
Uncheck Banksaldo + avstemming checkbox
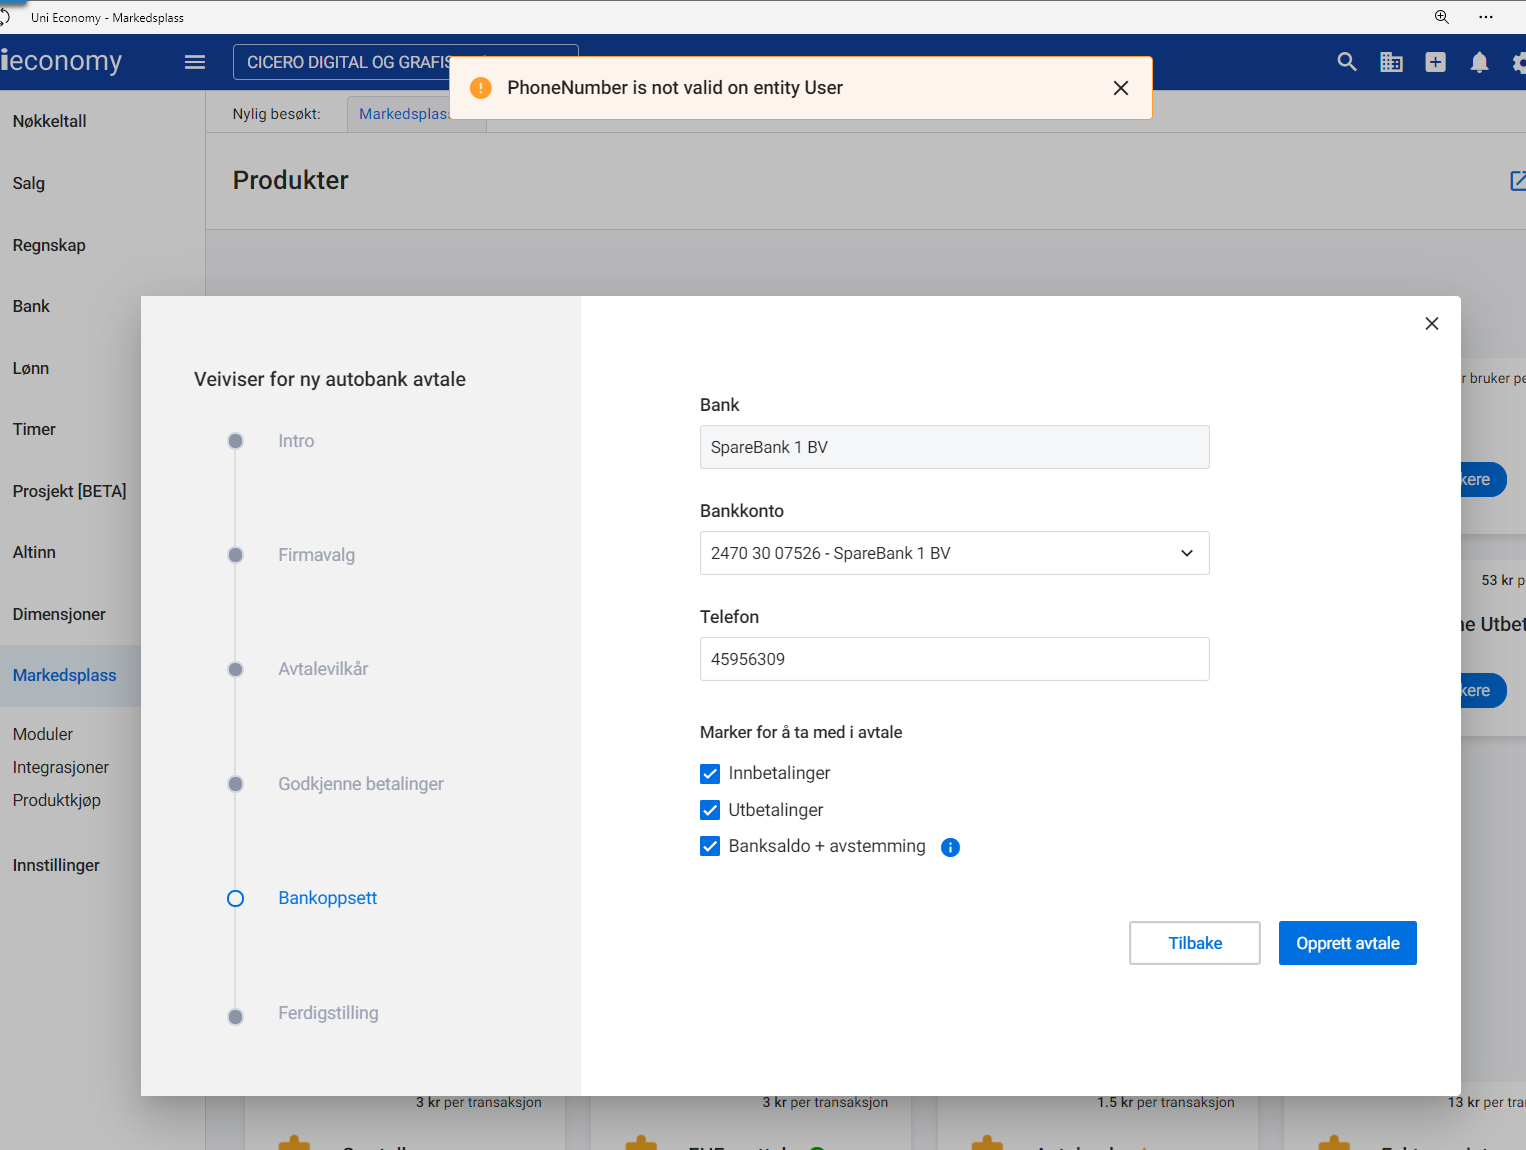click(x=710, y=846)
